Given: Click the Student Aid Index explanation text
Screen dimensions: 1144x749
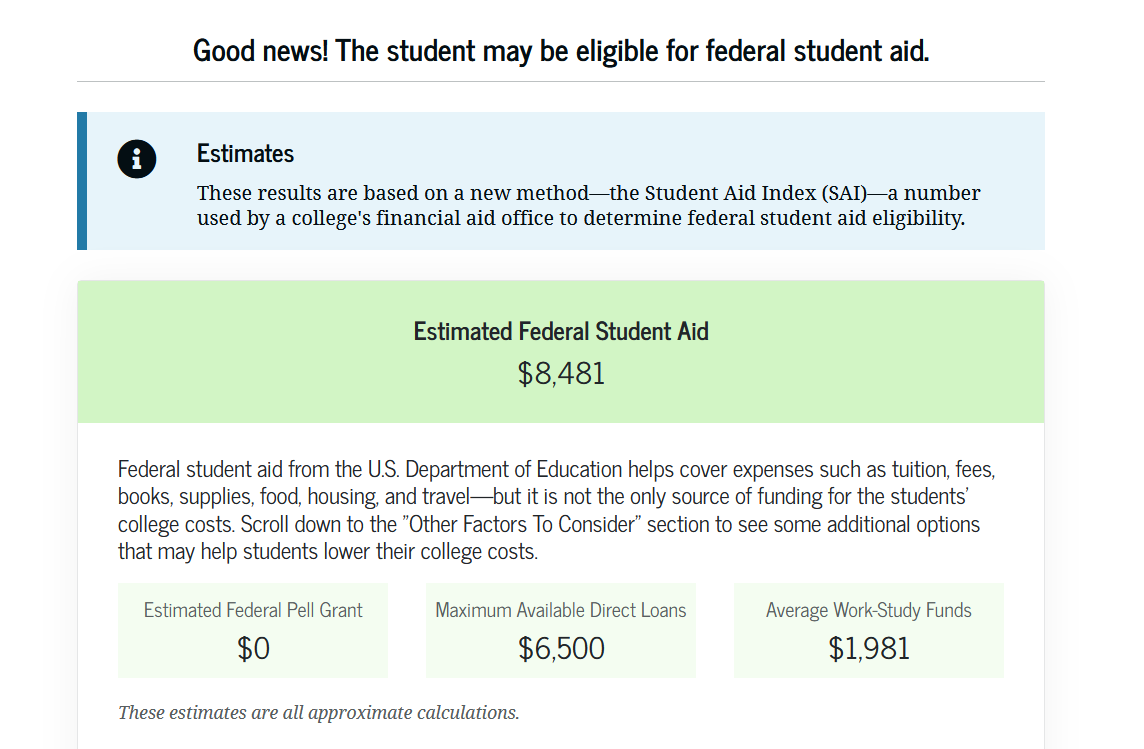Looking at the screenshot, I should (x=588, y=205).
